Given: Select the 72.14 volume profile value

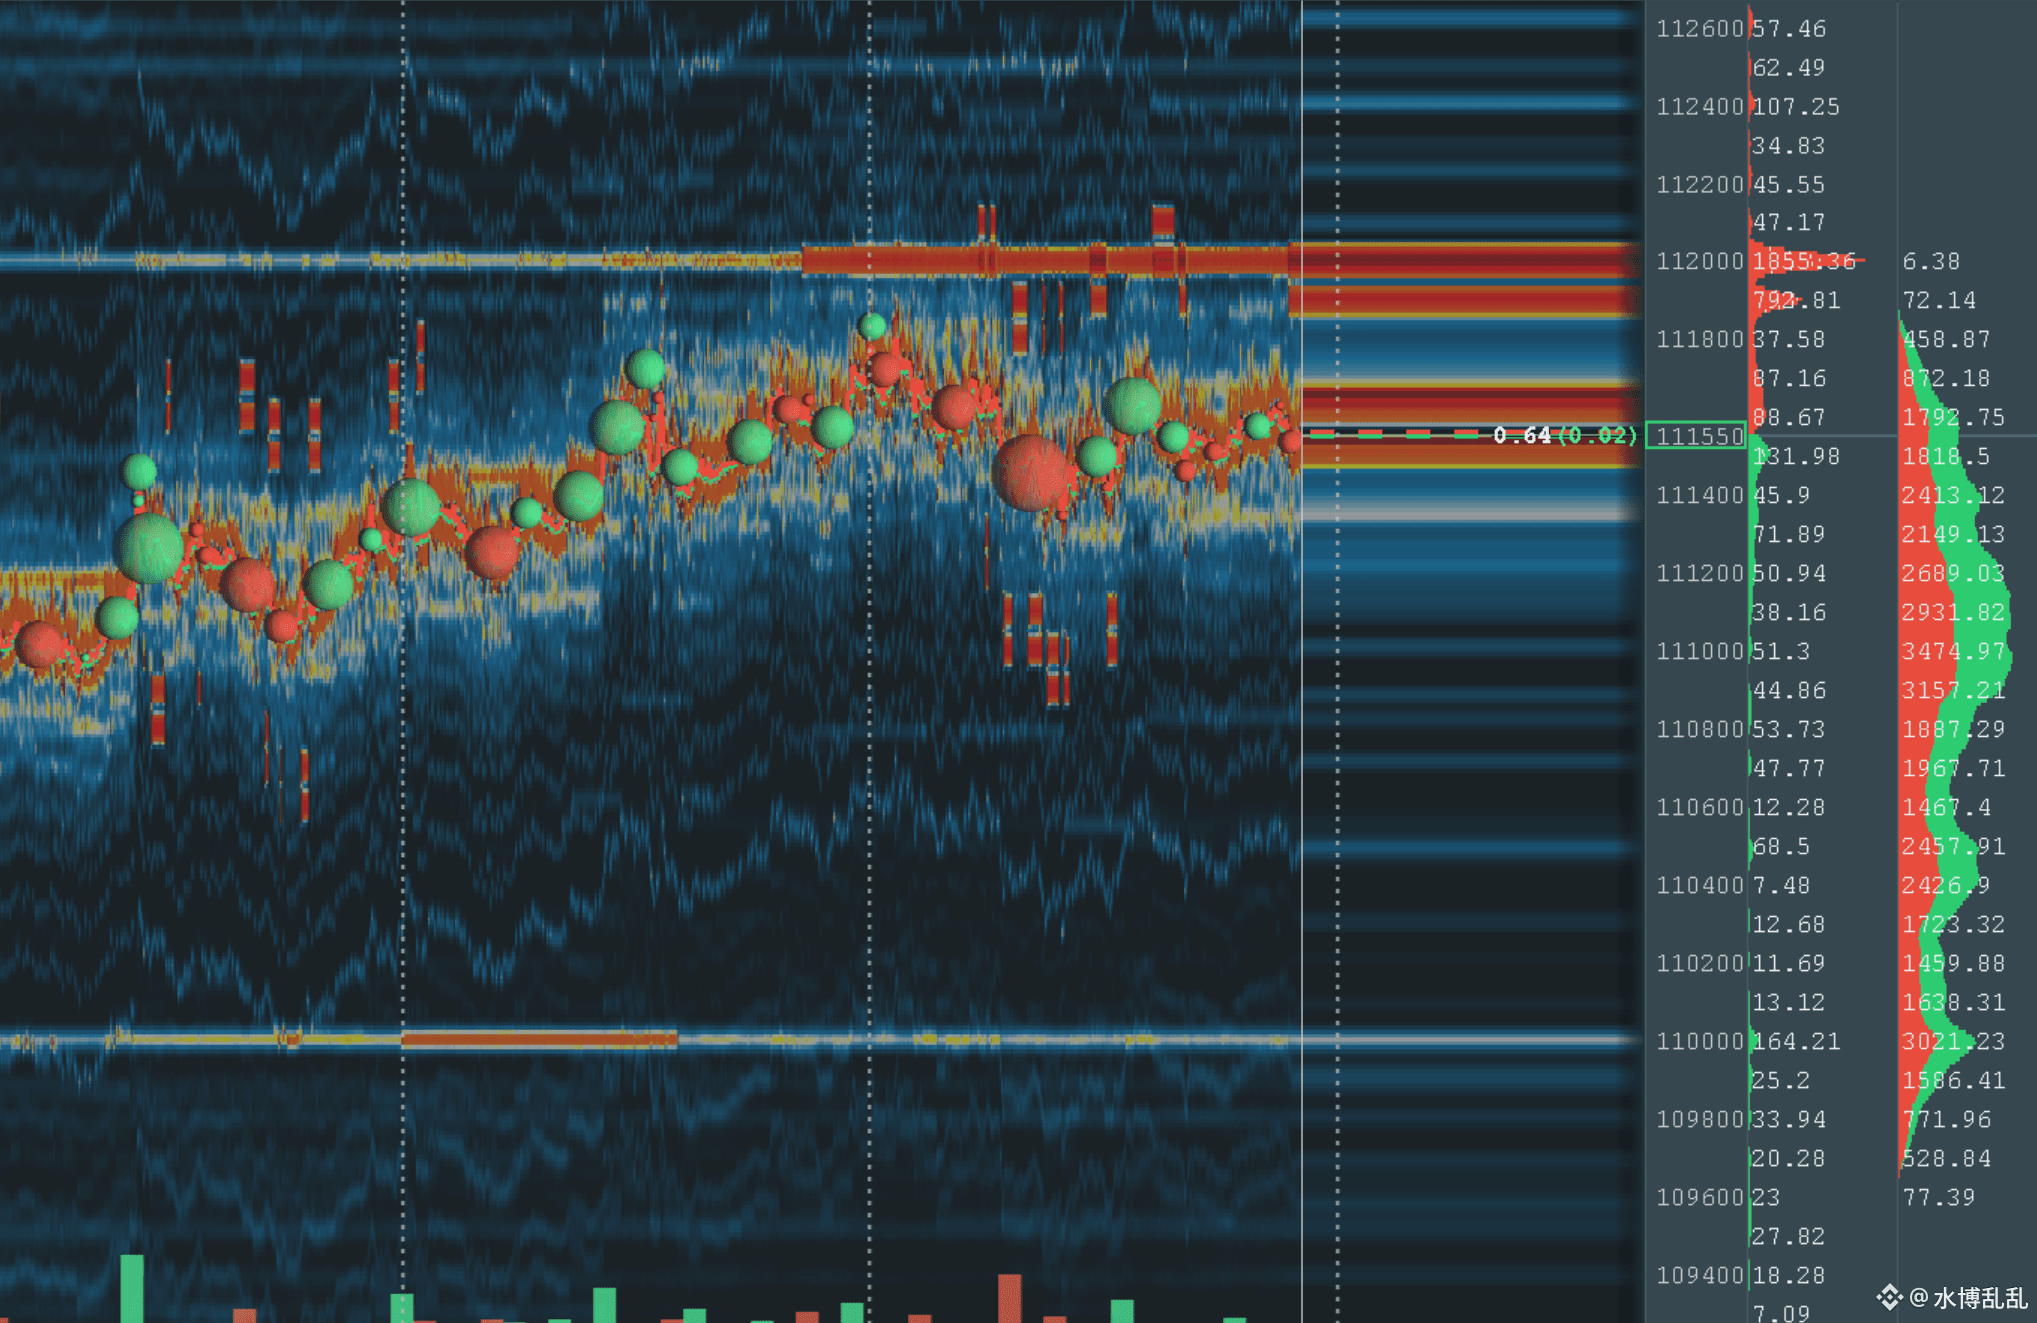Looking at the screenshot, I should [1939, 301].
